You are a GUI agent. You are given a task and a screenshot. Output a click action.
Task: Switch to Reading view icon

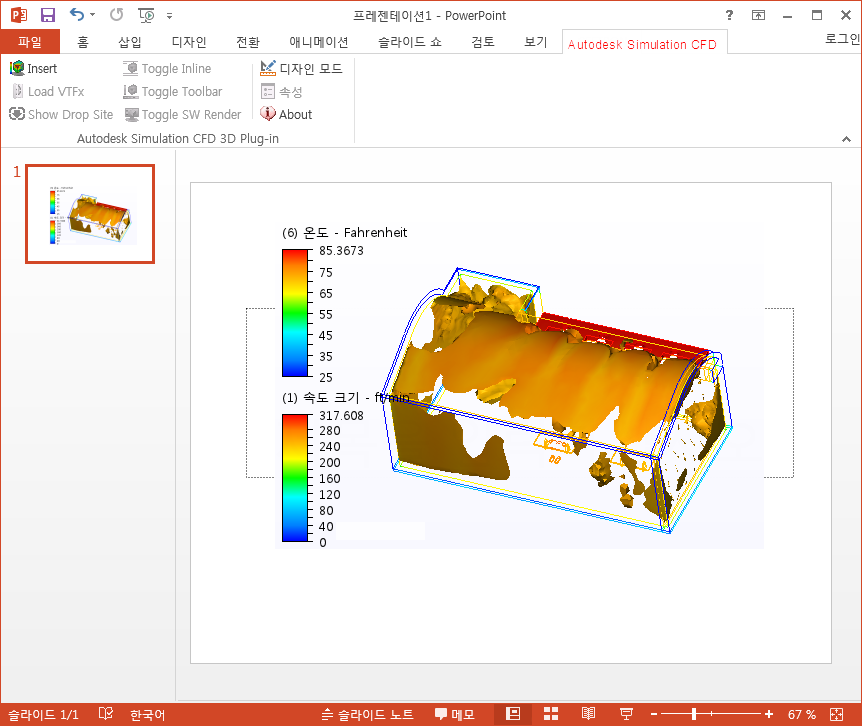(588, 714)
